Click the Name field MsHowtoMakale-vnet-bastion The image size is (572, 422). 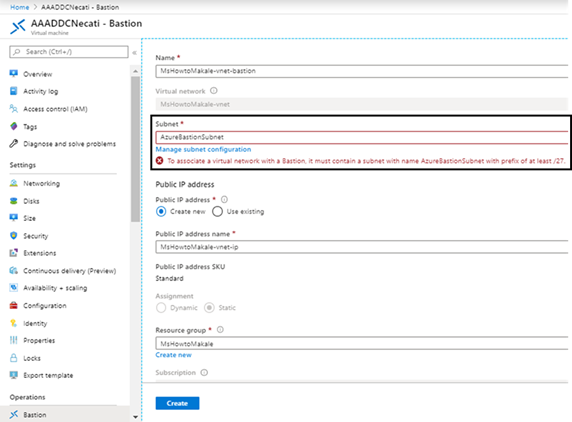coord(362,71)
